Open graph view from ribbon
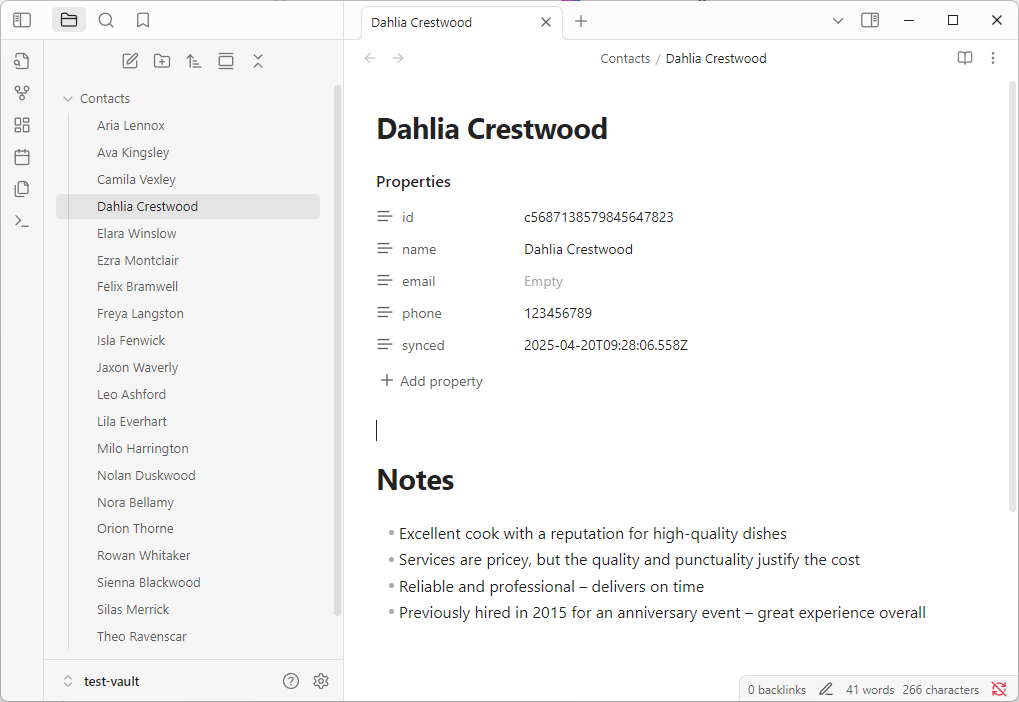The height and width of the screenshot is (702, 1019). click(x=22, y=93)
